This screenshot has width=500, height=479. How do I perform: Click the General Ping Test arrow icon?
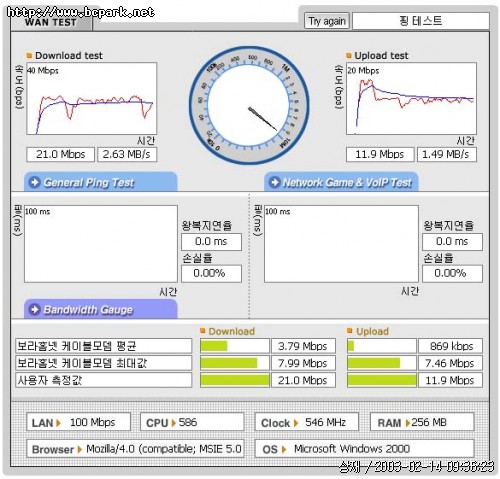[34, 182]
